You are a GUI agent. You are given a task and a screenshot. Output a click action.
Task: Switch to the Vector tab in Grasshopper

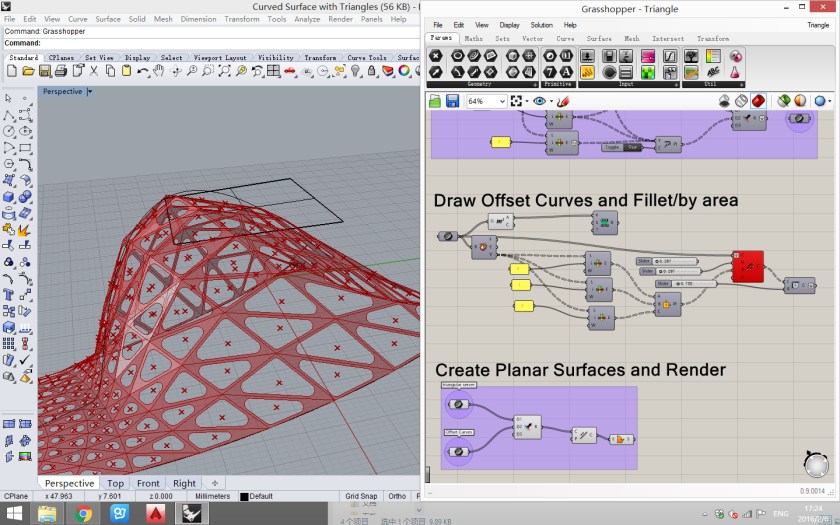532,39
